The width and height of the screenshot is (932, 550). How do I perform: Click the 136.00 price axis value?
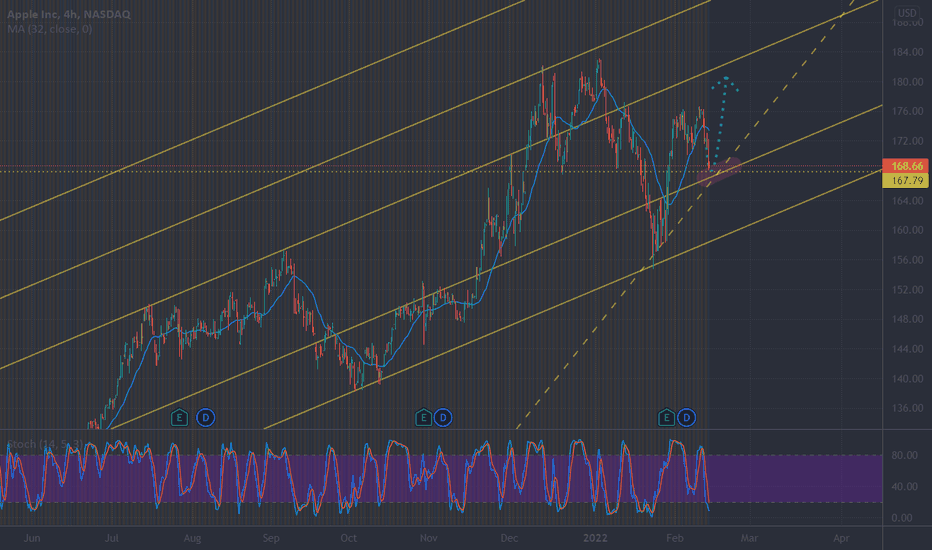point(908,408)
